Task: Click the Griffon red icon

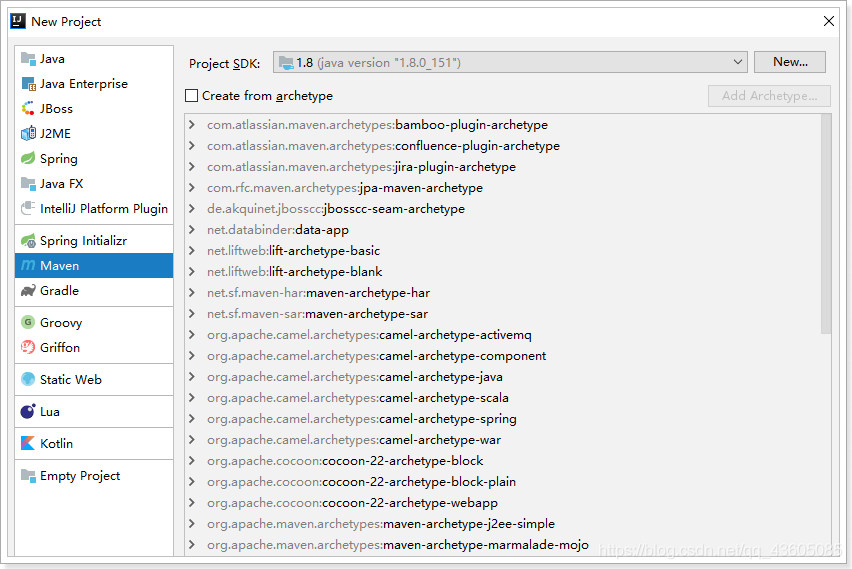Action: (28, 347)
